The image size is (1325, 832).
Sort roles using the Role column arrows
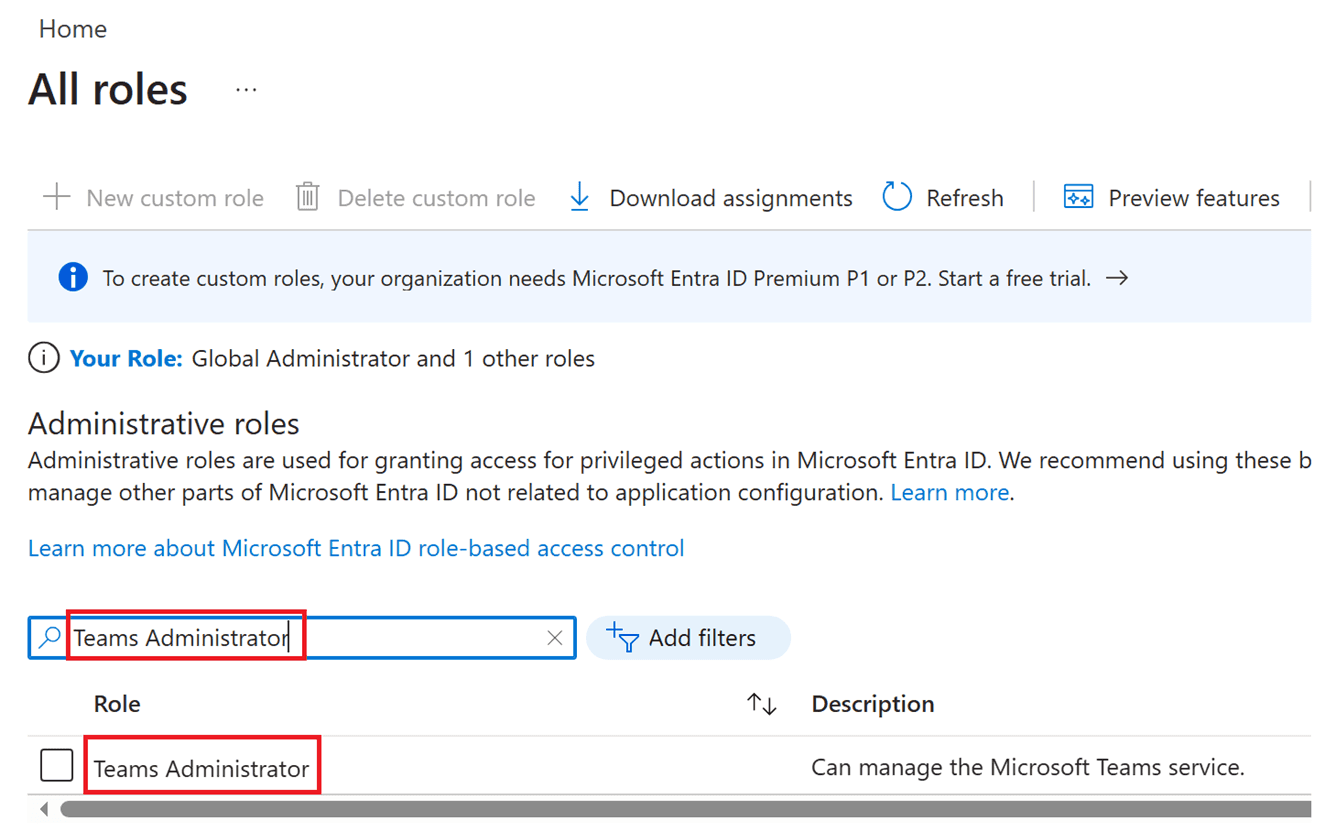tap(762, 704)
